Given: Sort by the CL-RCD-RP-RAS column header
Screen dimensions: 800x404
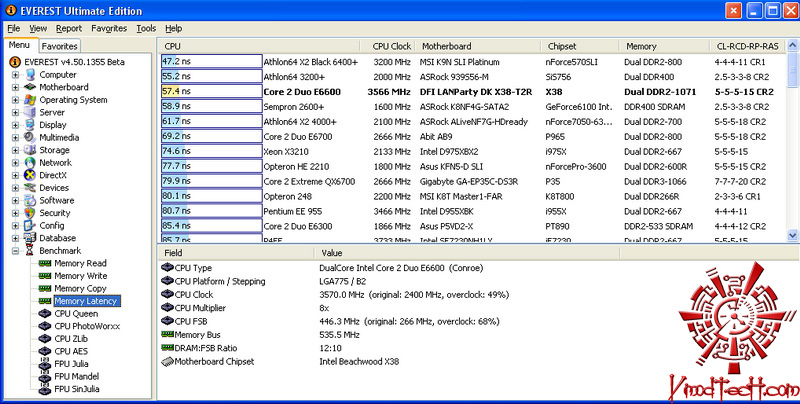Looking at the screenshot, I should 747,46.
